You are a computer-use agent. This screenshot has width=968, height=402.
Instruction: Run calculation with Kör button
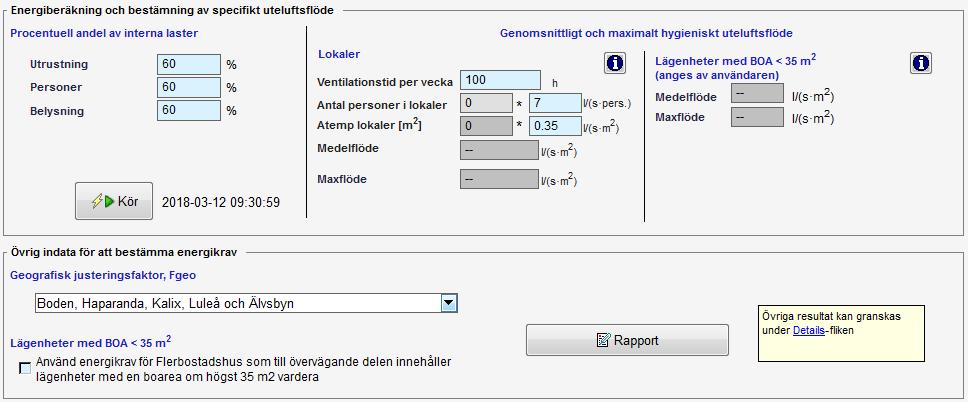(114, 201)
